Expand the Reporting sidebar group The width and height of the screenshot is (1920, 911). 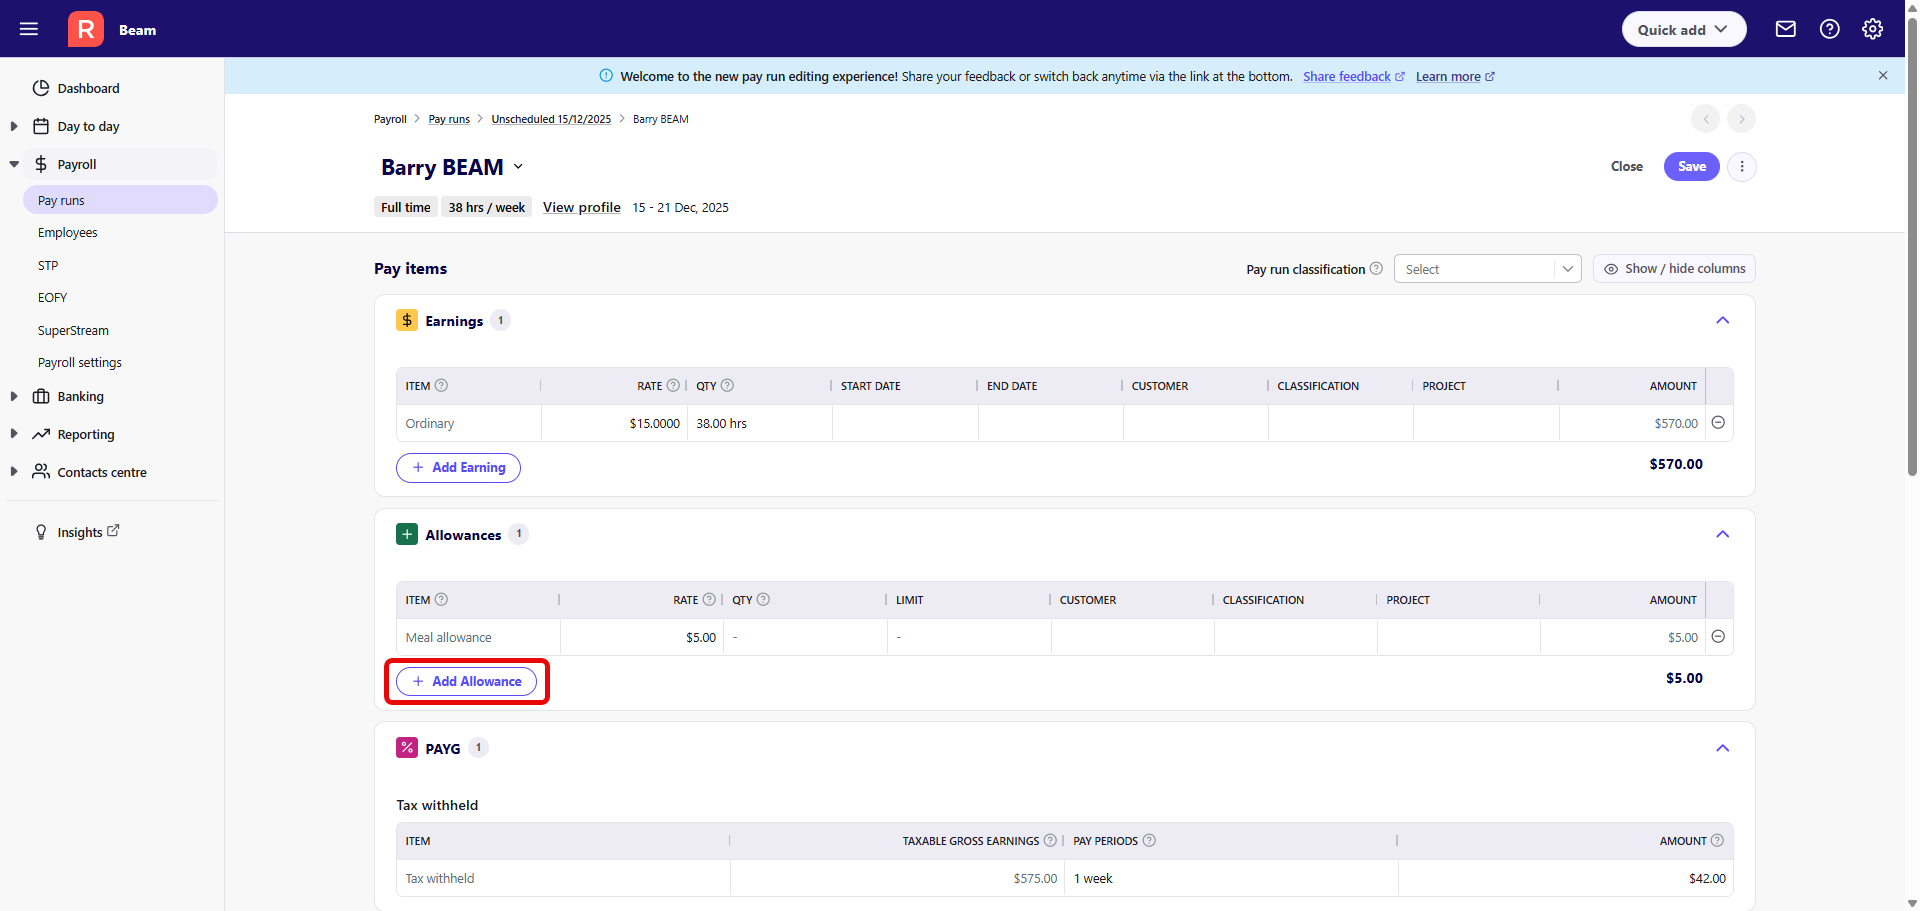point(14,434)
